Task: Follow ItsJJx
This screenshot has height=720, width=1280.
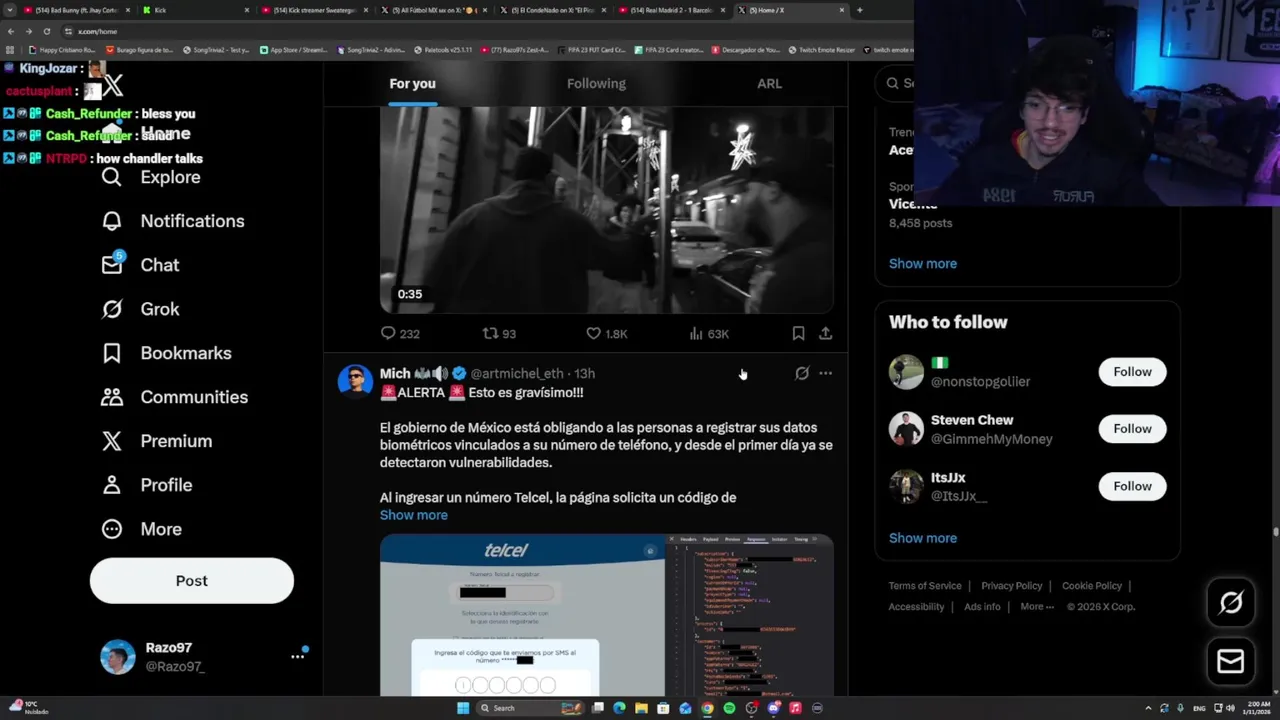Action: pos(1132,486)
